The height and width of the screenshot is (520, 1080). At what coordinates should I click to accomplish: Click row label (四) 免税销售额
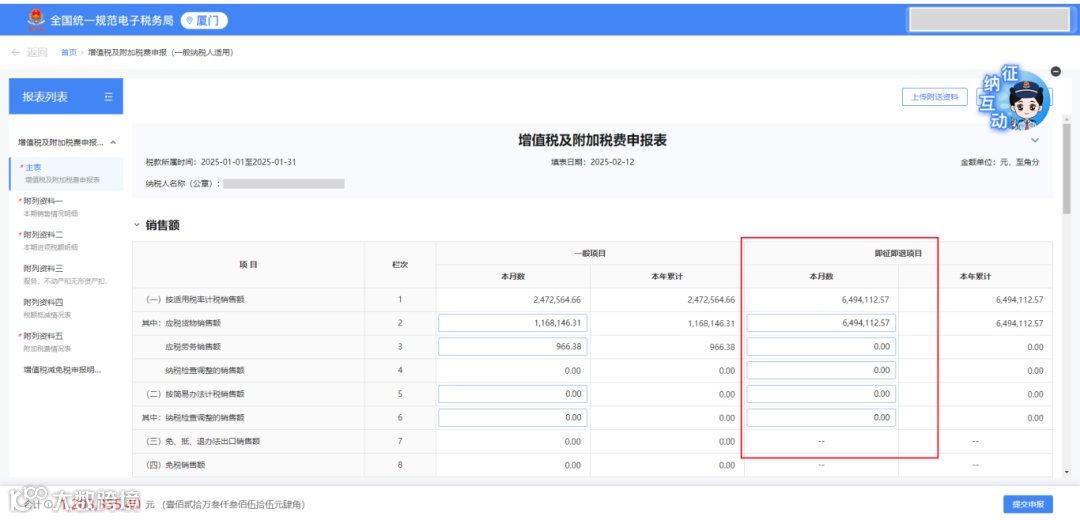coord(175,465)
